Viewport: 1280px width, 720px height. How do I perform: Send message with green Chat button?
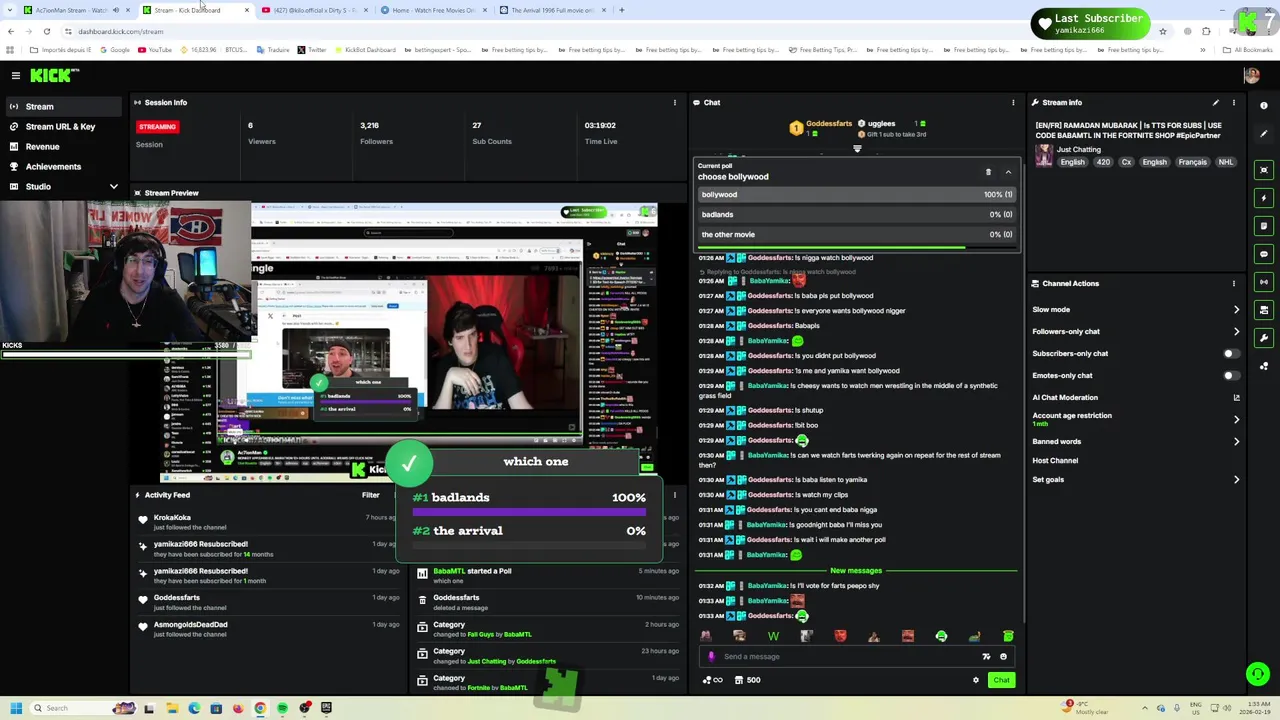tap(1001, 680)
